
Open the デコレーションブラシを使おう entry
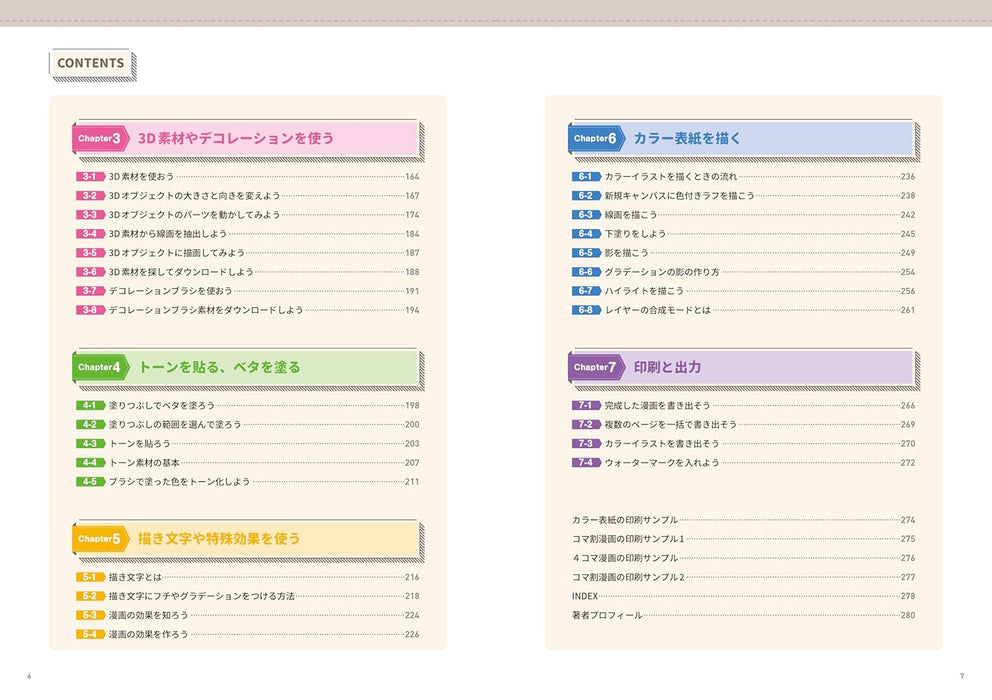170,291
